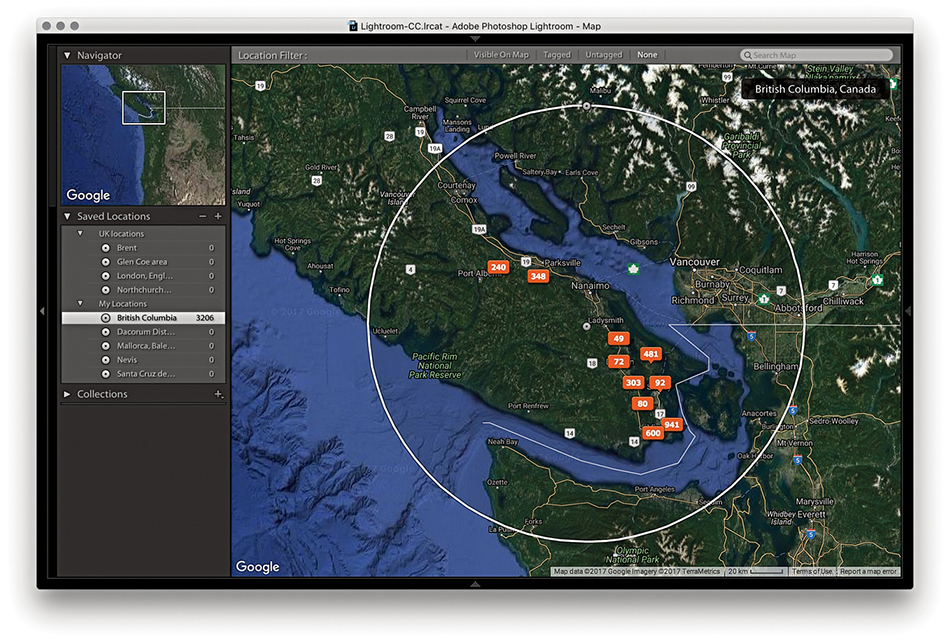Collapse the Saved Locations panel
The width and height of the screenshot is (950, 641).
(x=67, y=216)
